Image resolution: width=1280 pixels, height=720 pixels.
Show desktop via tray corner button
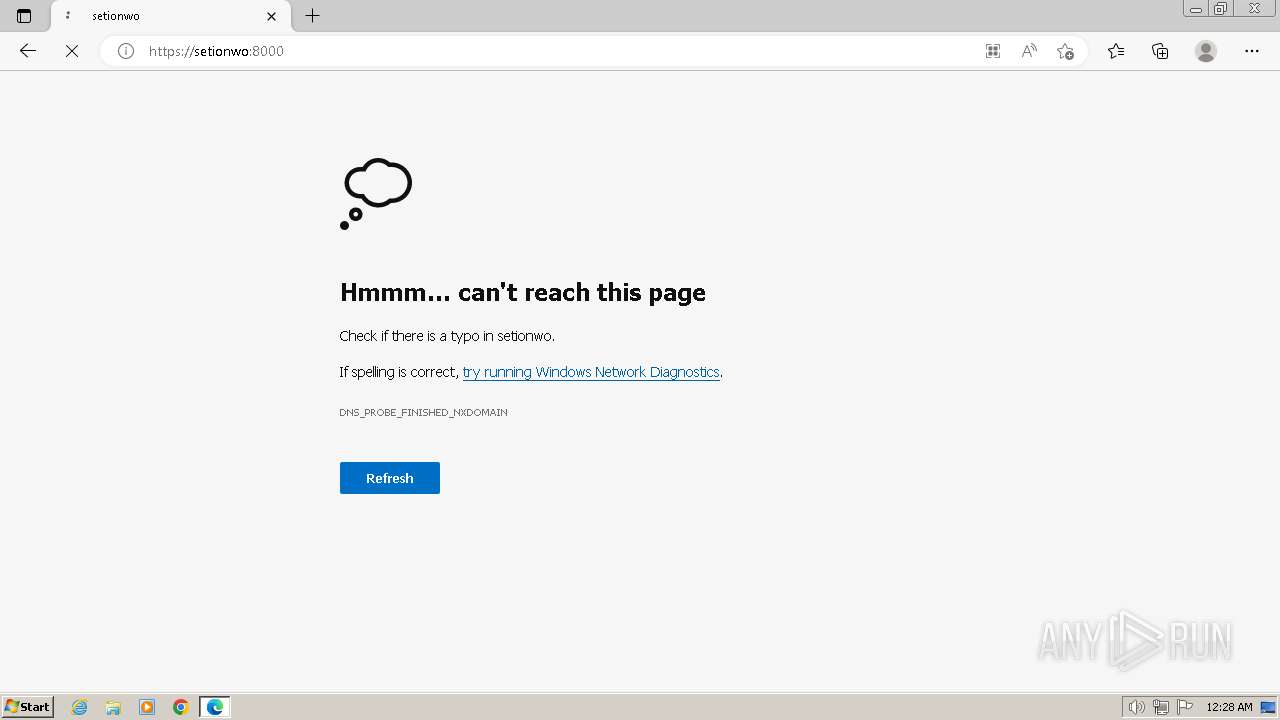[x=1268, y=707]
